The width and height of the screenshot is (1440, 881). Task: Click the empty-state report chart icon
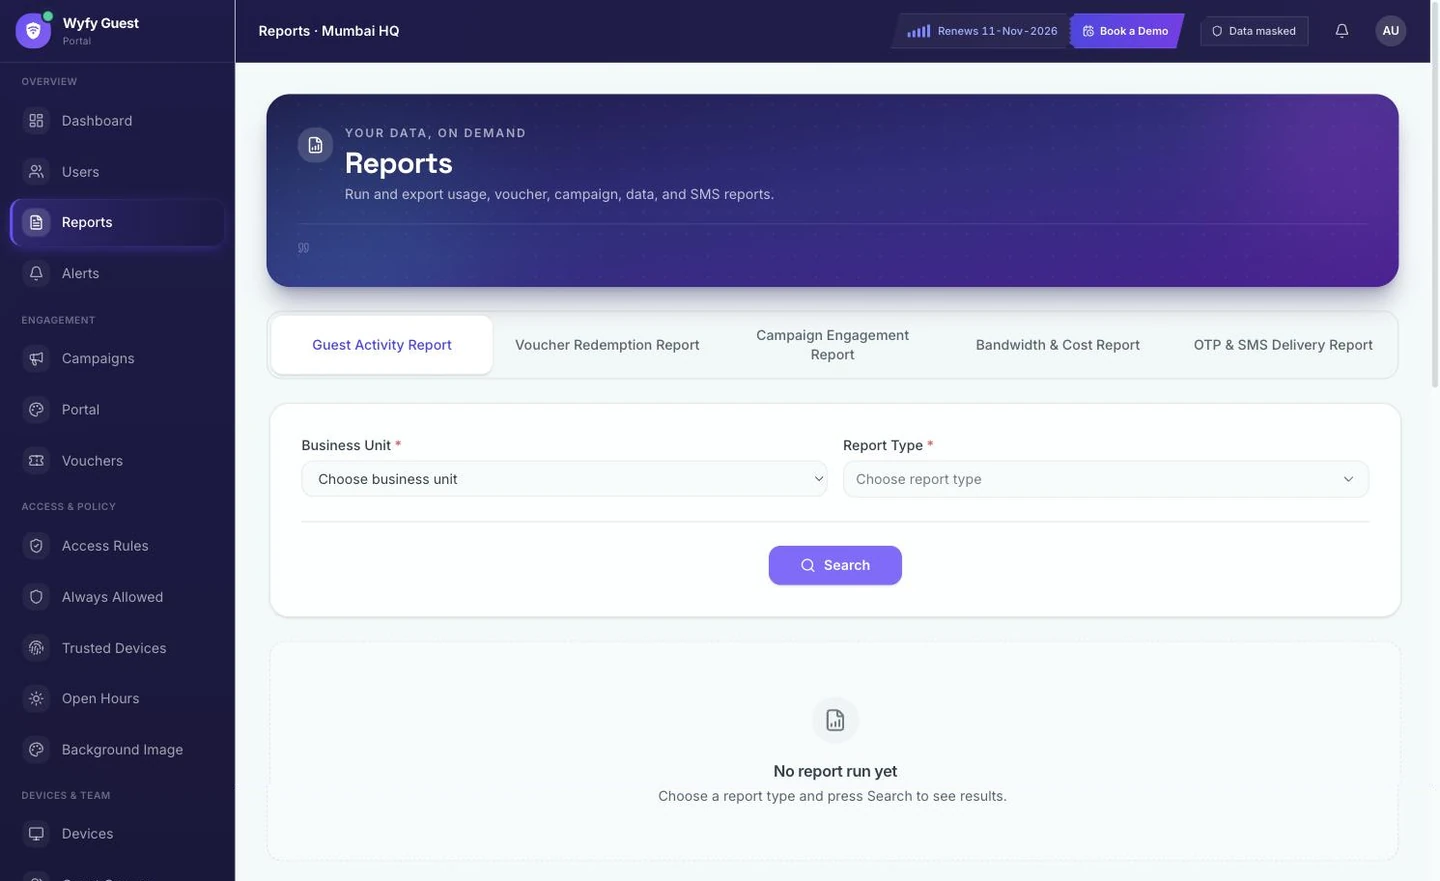click(x=835, y=720)
